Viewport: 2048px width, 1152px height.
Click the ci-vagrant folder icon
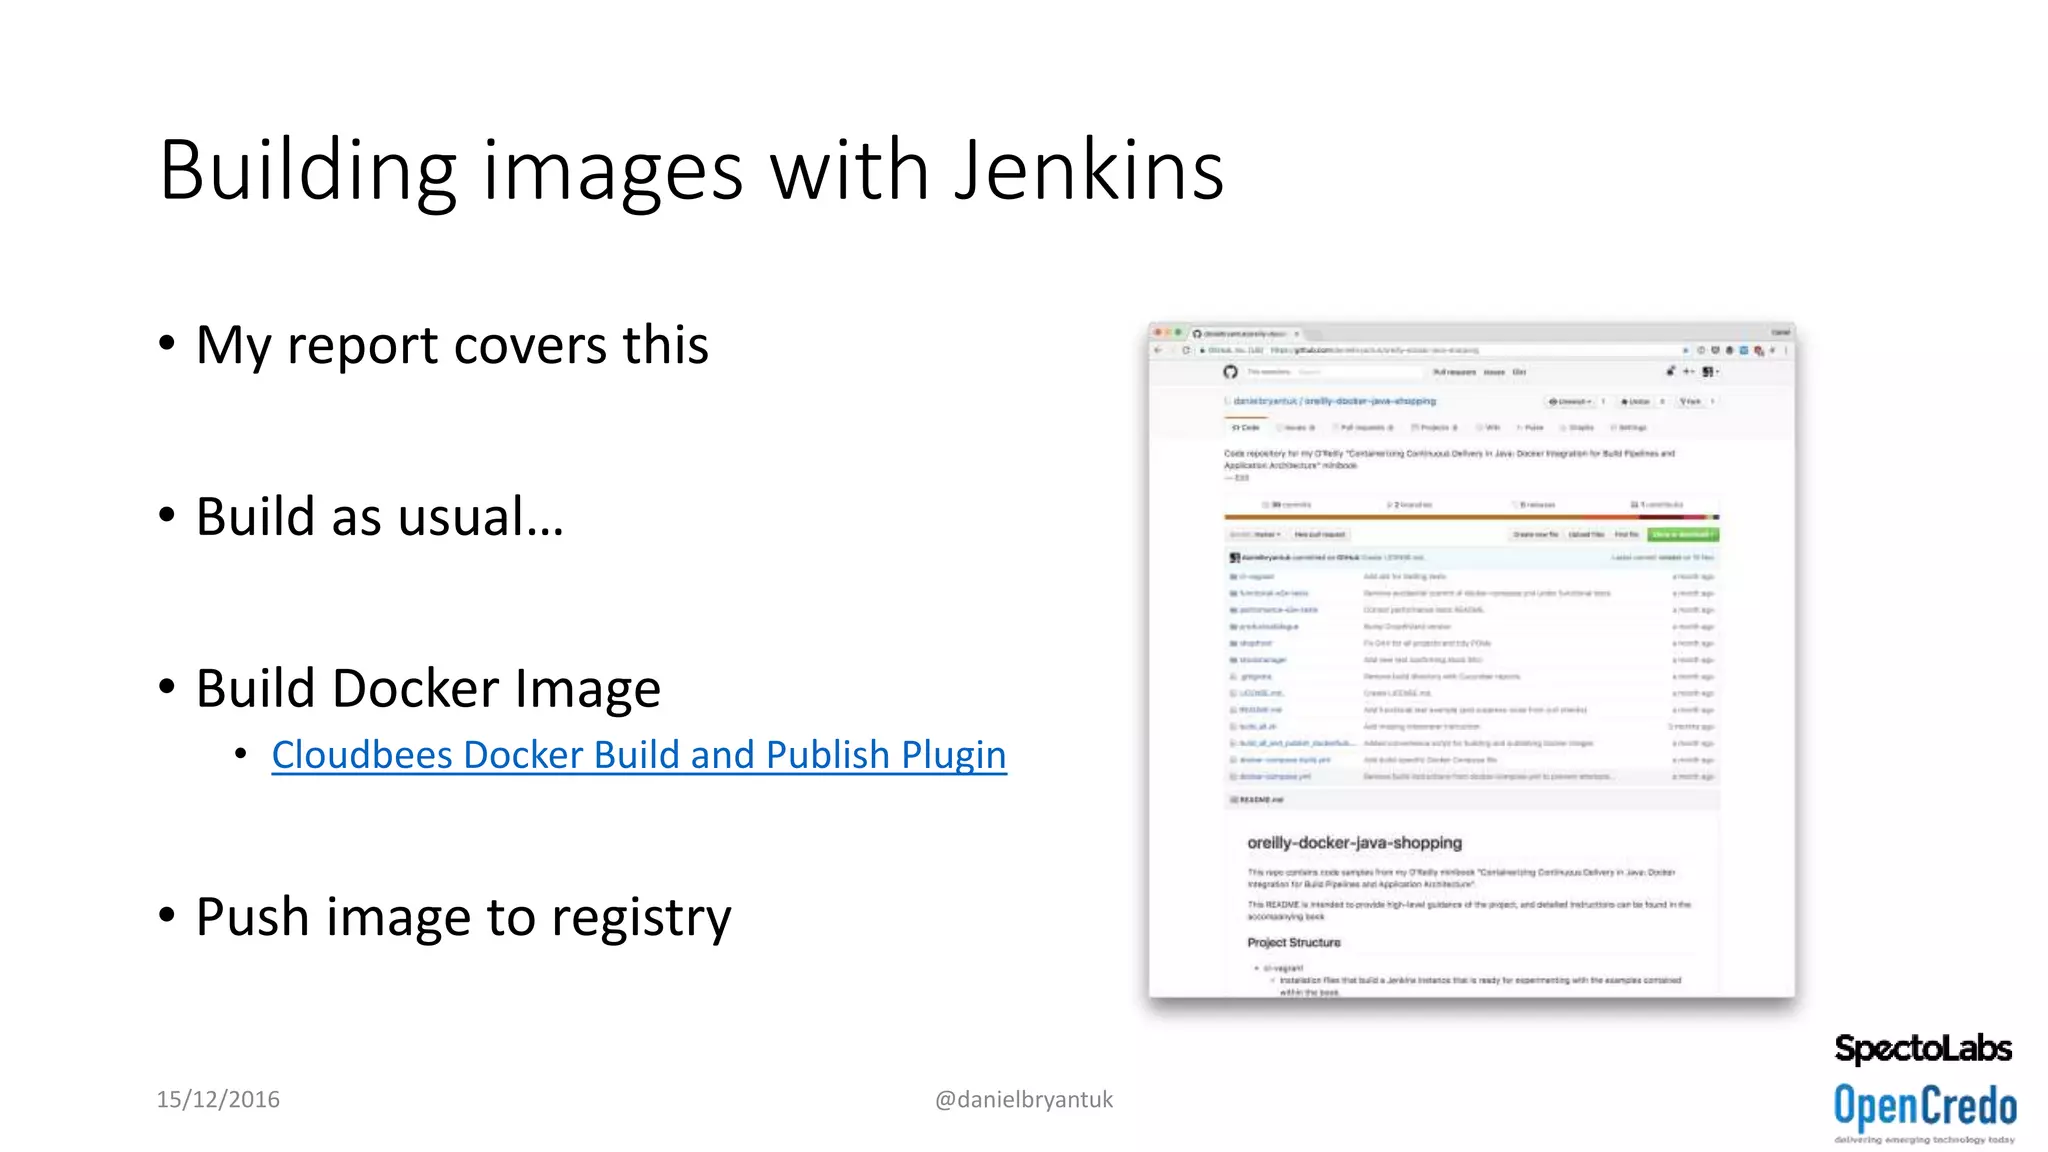[1233, 577]
